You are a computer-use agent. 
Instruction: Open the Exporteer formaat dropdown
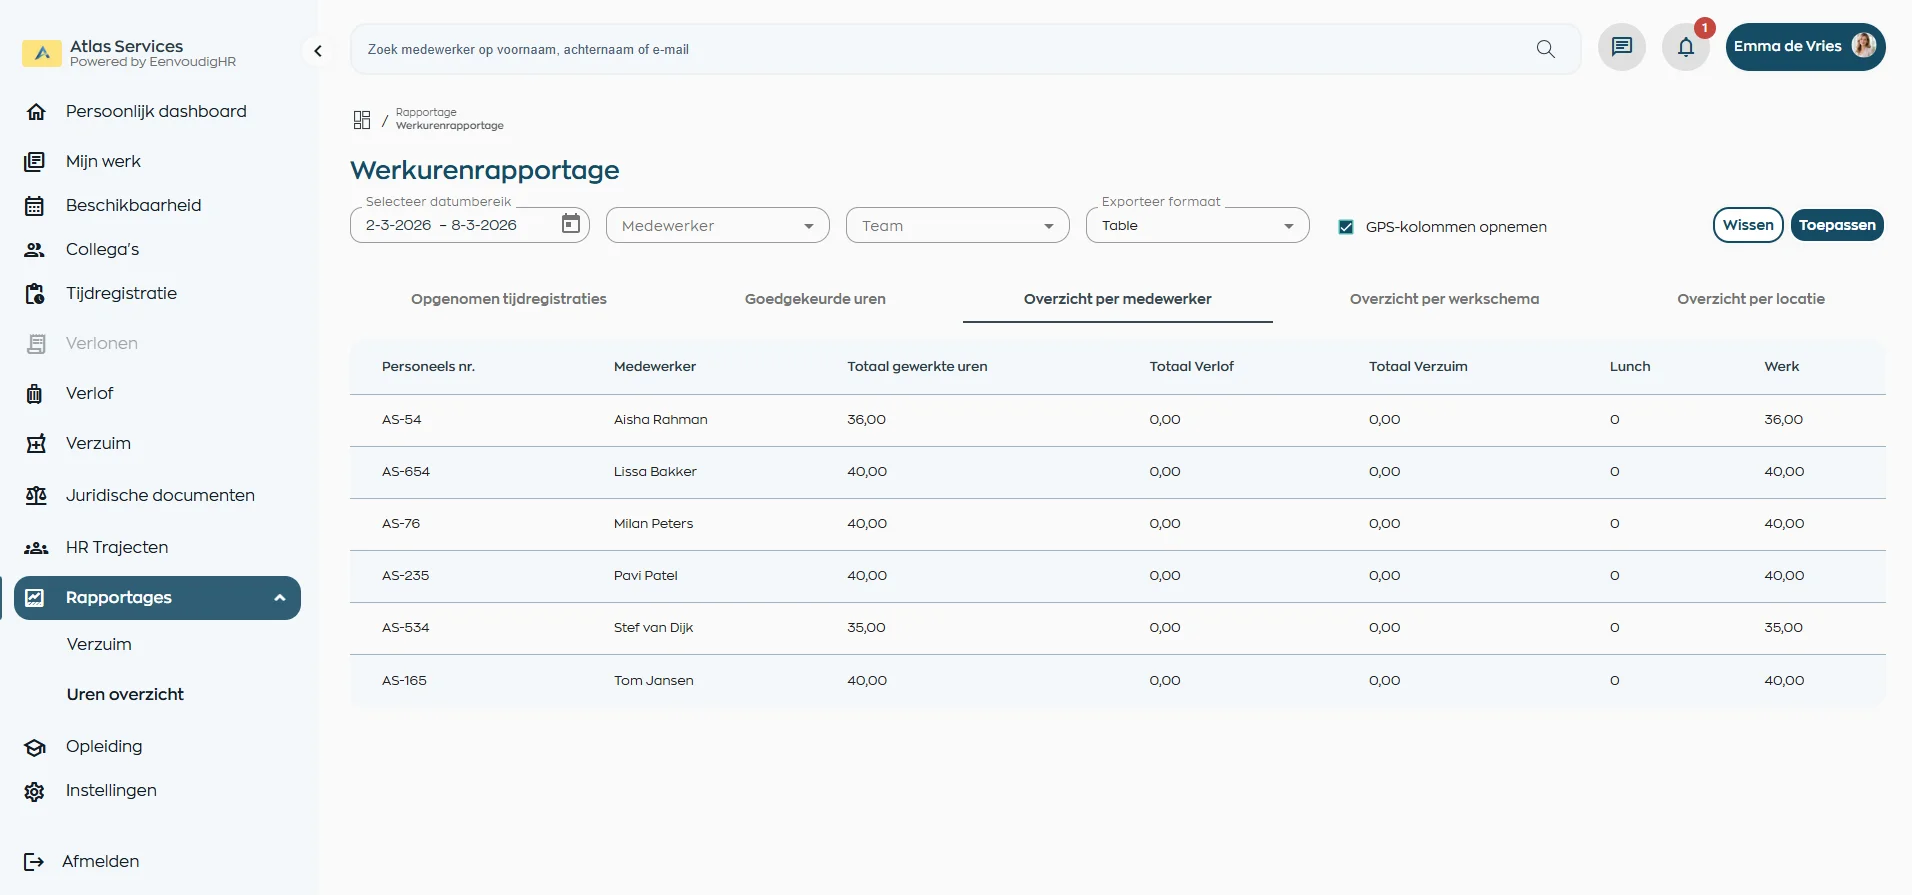[x=1197, y=225]
